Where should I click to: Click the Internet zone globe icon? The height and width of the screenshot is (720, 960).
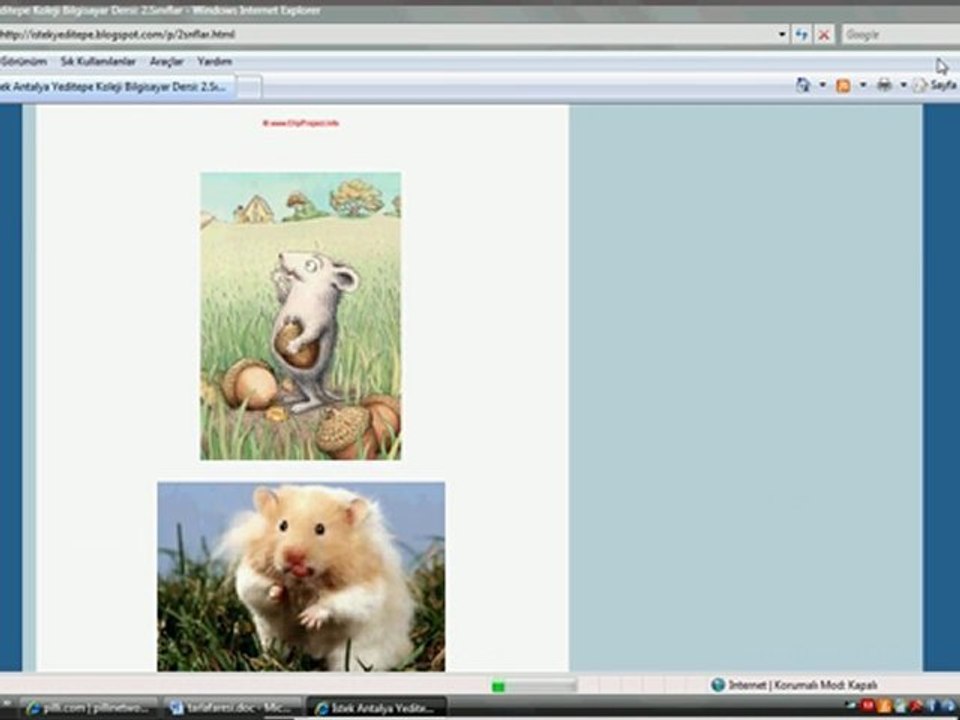point(718,685)
